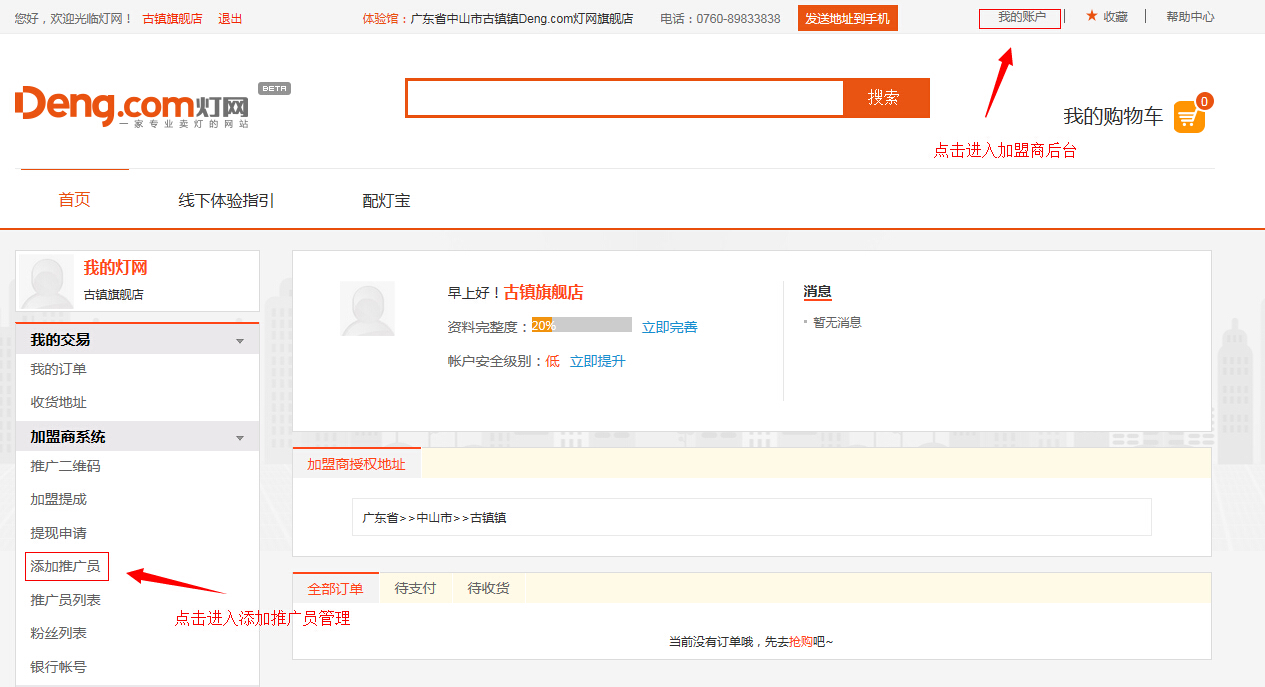Open 银行帐号 in the sidebar

tap(58, 666)
